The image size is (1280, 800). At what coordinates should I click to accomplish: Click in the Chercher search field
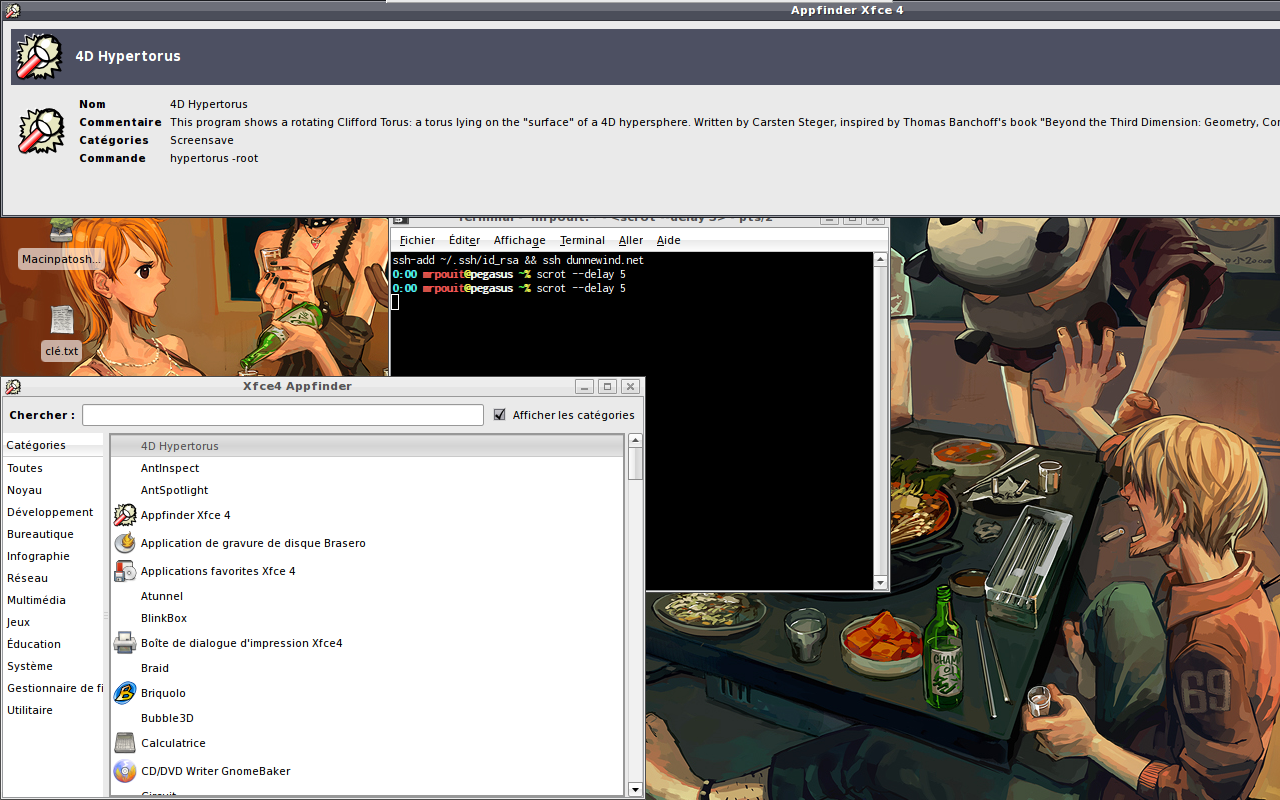[282, 415]
